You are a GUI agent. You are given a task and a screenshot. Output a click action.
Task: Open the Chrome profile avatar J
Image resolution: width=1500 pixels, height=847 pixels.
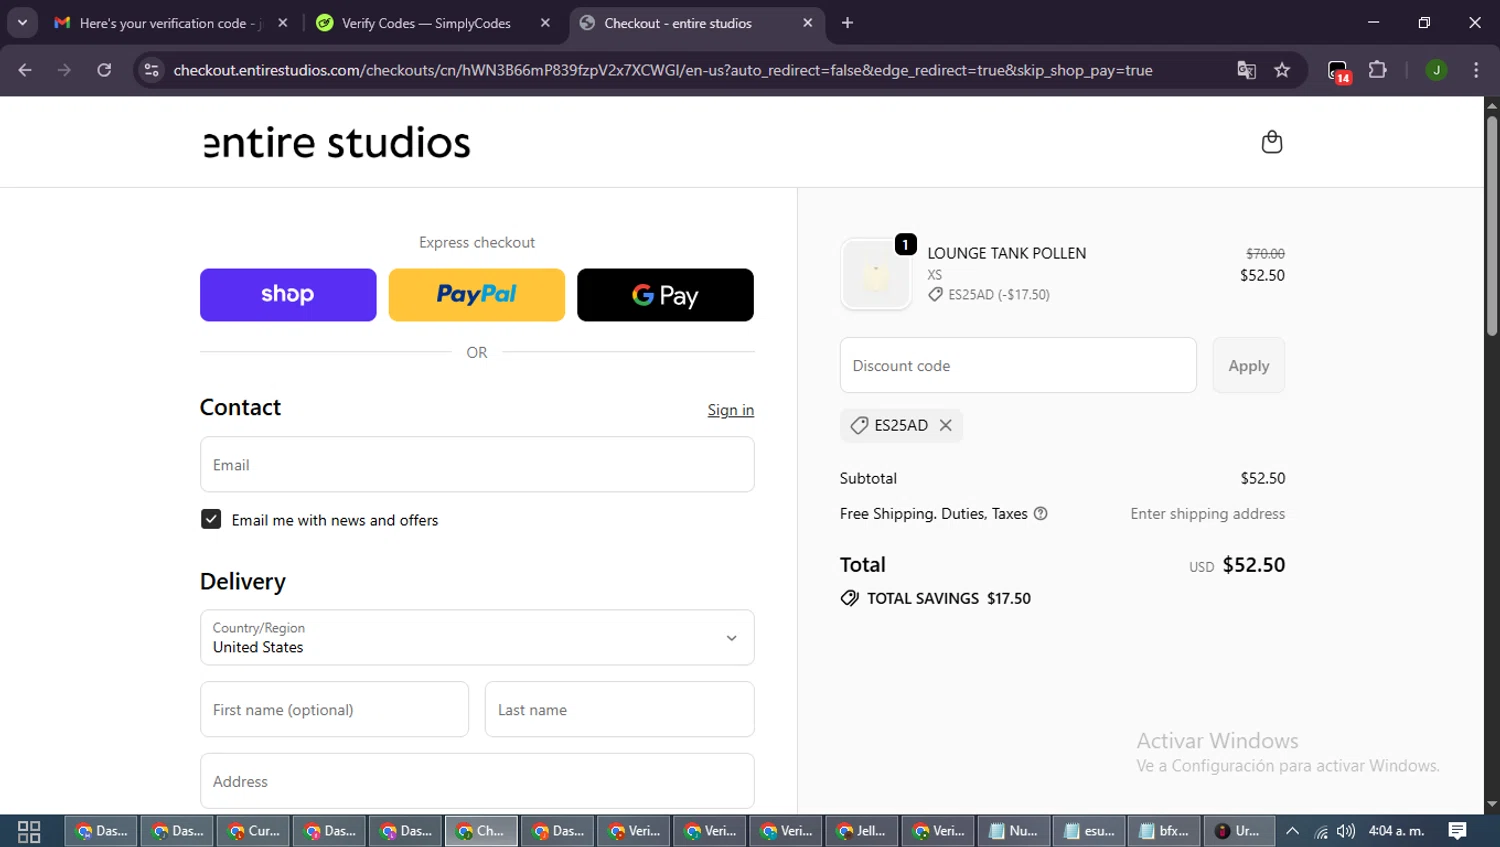(x=1436, y=70)
